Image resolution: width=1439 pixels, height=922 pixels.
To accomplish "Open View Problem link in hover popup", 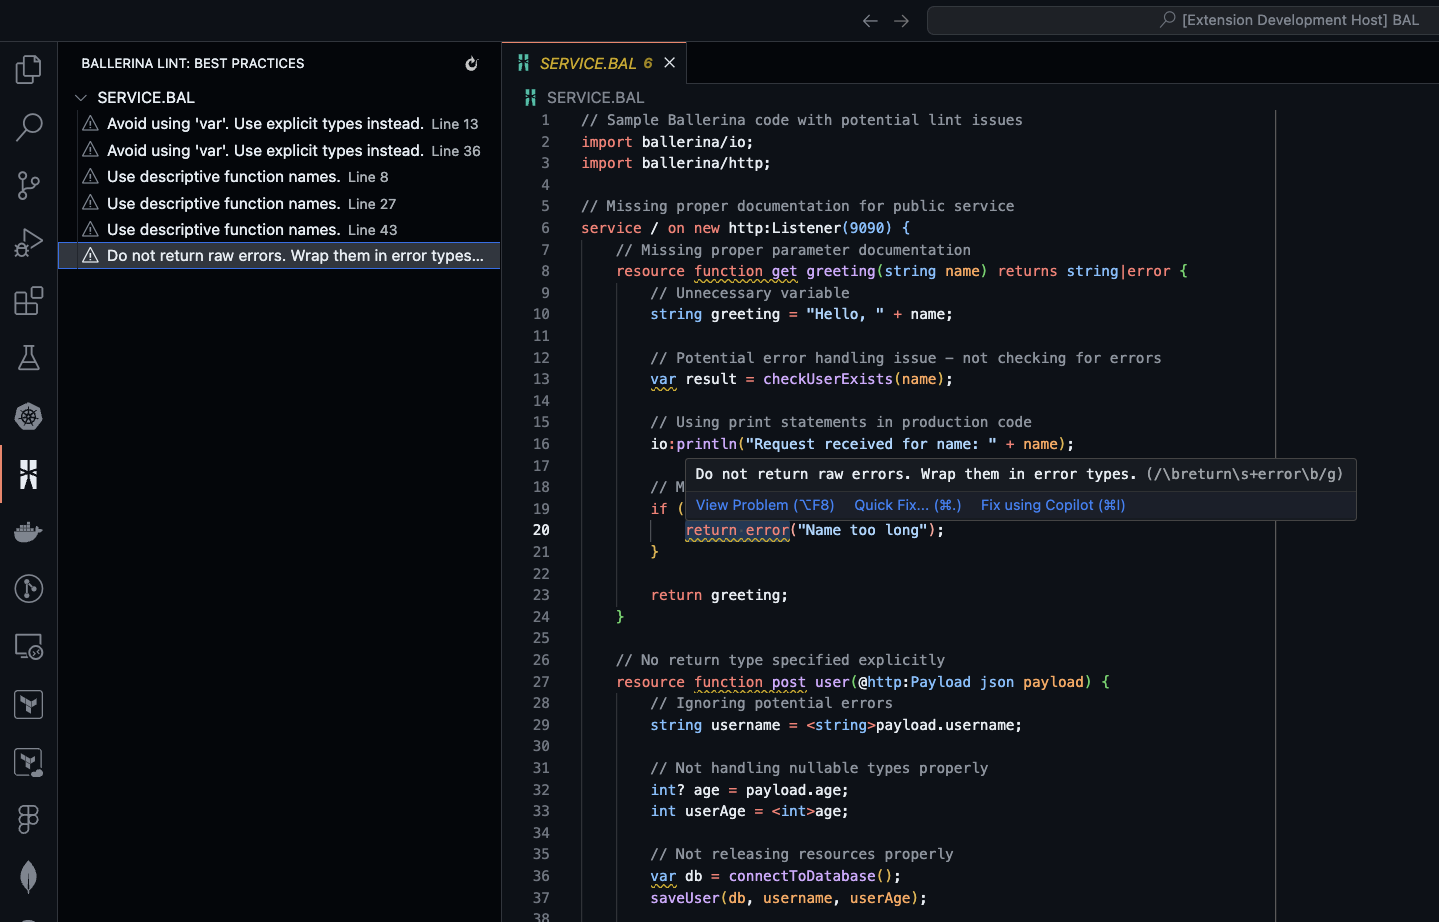I will [765, 505].
